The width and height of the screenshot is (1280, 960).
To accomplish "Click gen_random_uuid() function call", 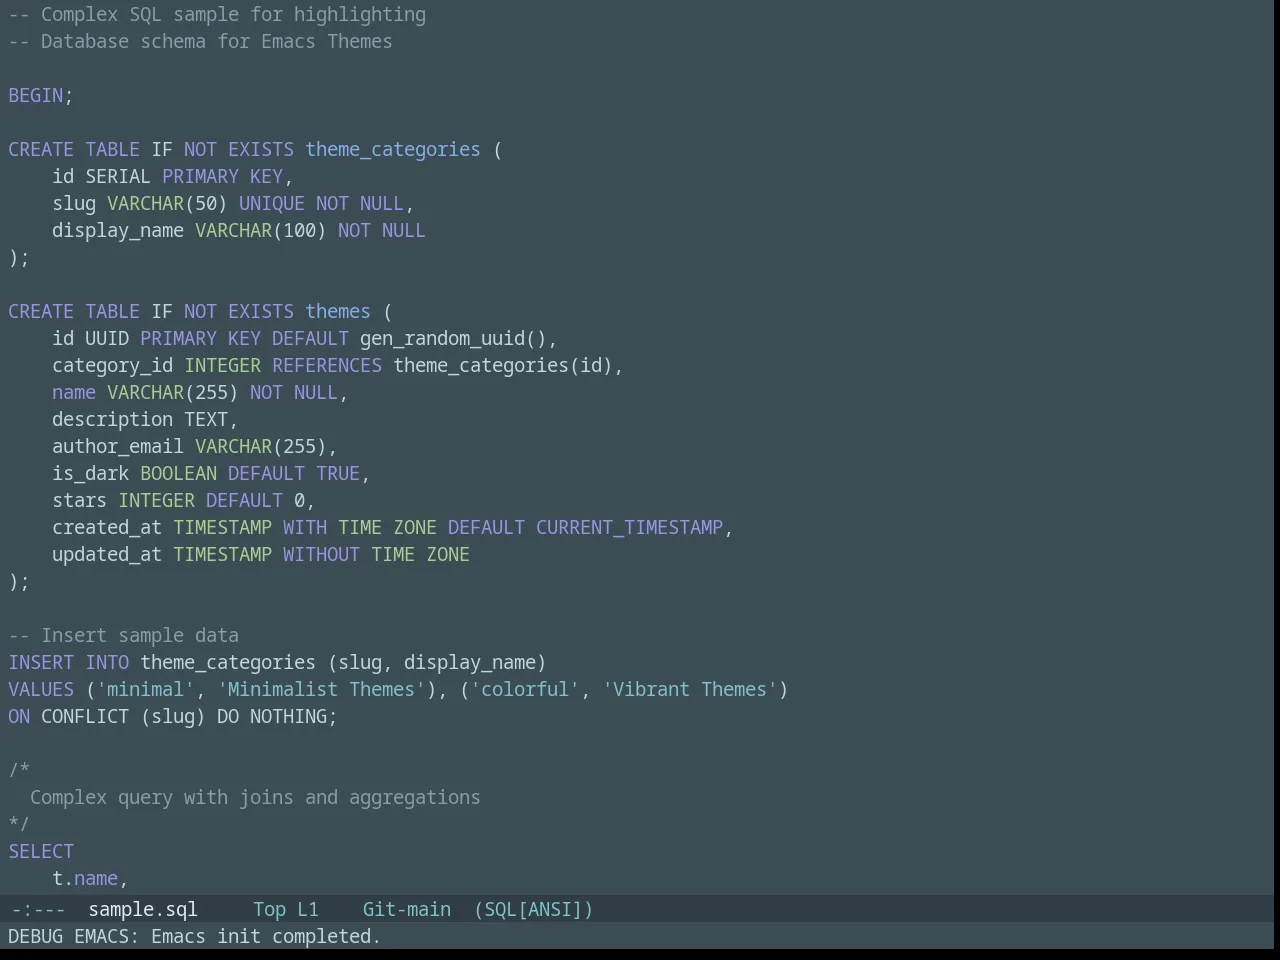I will pos(453,338).
